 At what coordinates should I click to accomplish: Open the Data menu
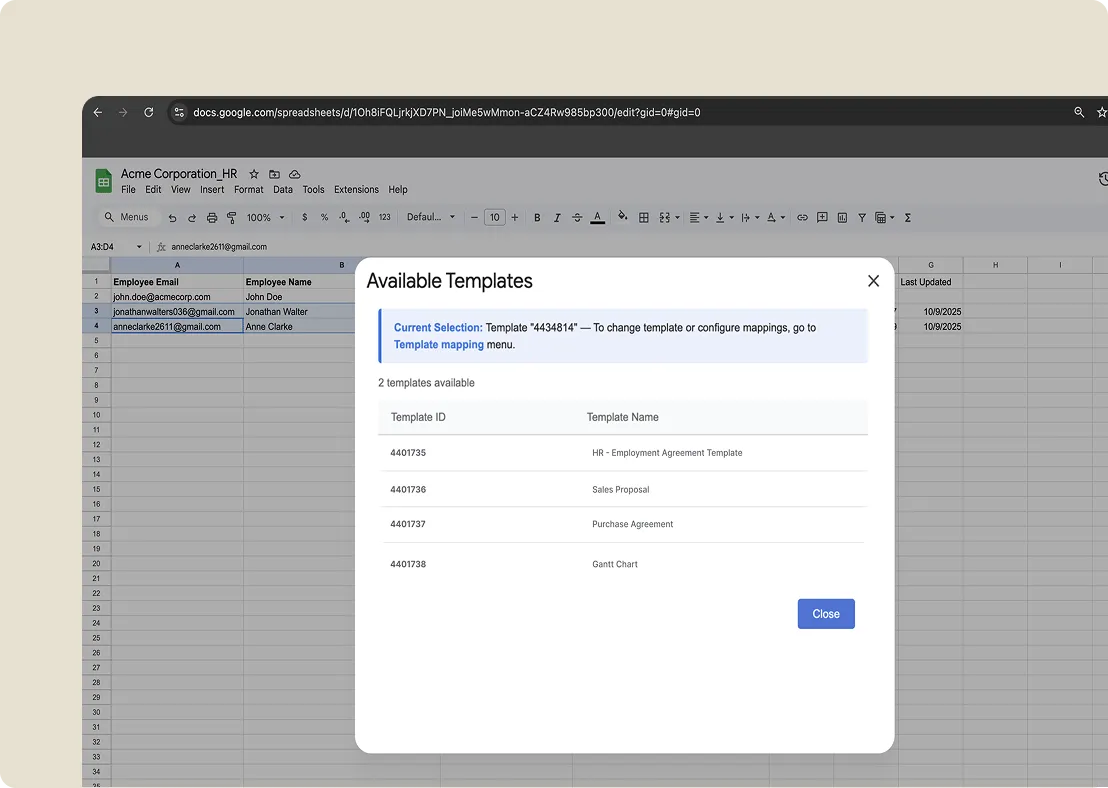pos(283,189)
